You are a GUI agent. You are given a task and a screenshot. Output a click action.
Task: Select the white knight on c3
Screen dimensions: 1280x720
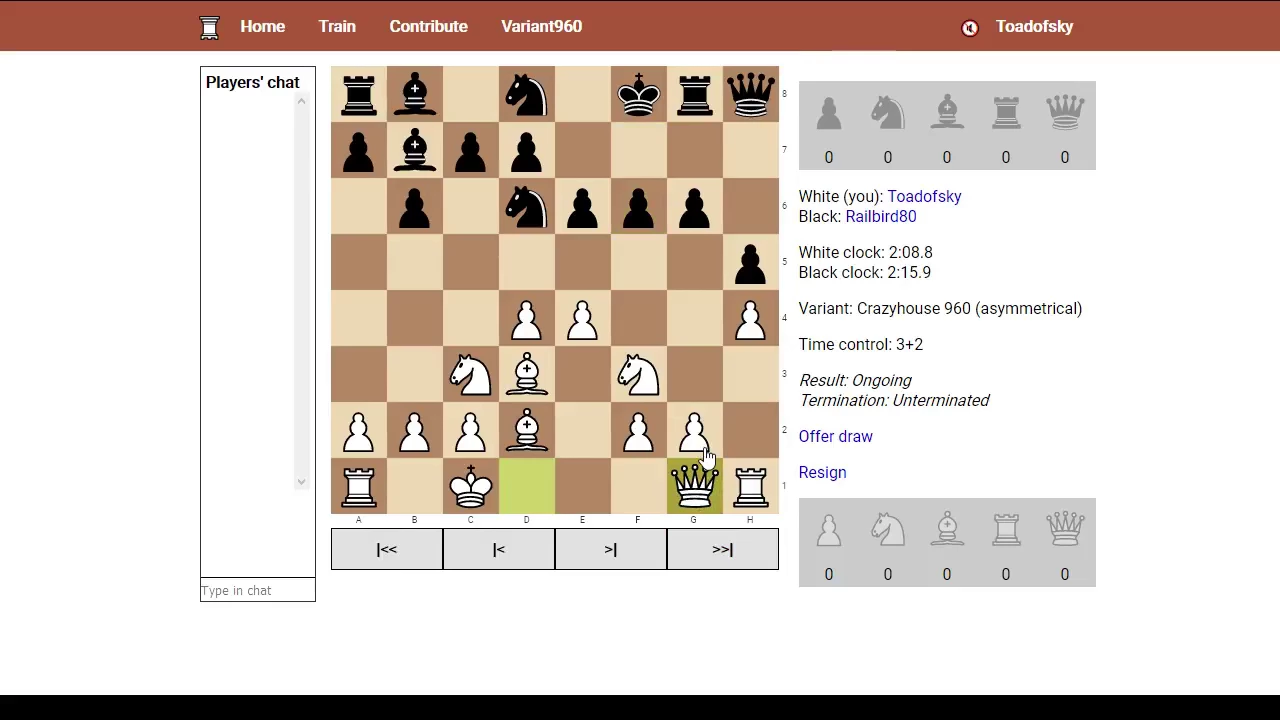click(470, 374)
